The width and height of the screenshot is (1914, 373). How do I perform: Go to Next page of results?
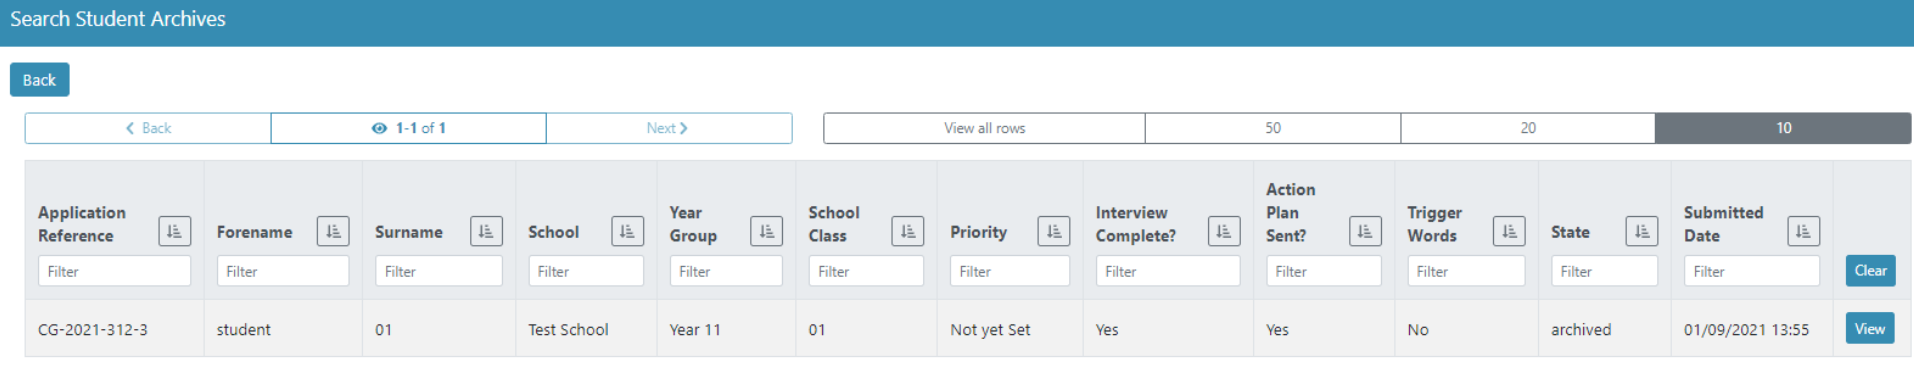coord(669,128)
